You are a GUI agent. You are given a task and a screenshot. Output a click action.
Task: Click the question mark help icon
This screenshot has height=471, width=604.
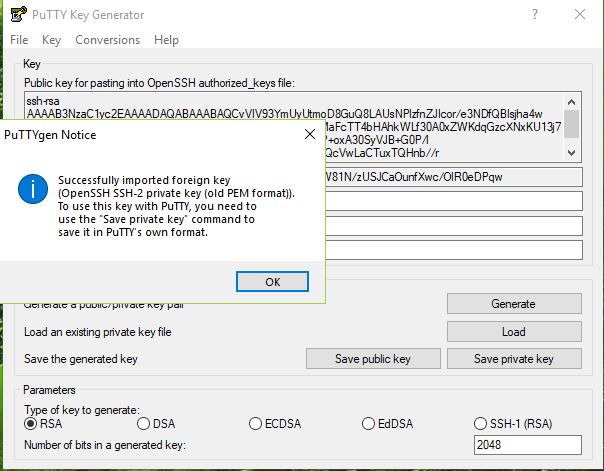point(535,15)
